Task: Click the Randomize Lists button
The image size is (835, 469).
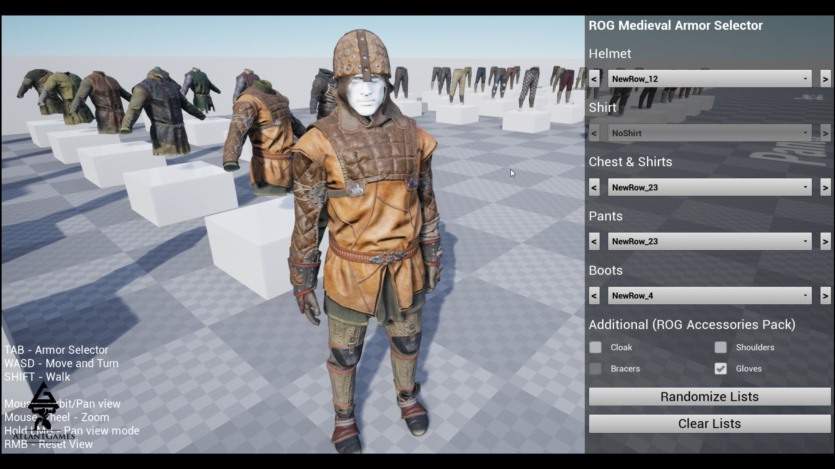Action: point(709,397)
